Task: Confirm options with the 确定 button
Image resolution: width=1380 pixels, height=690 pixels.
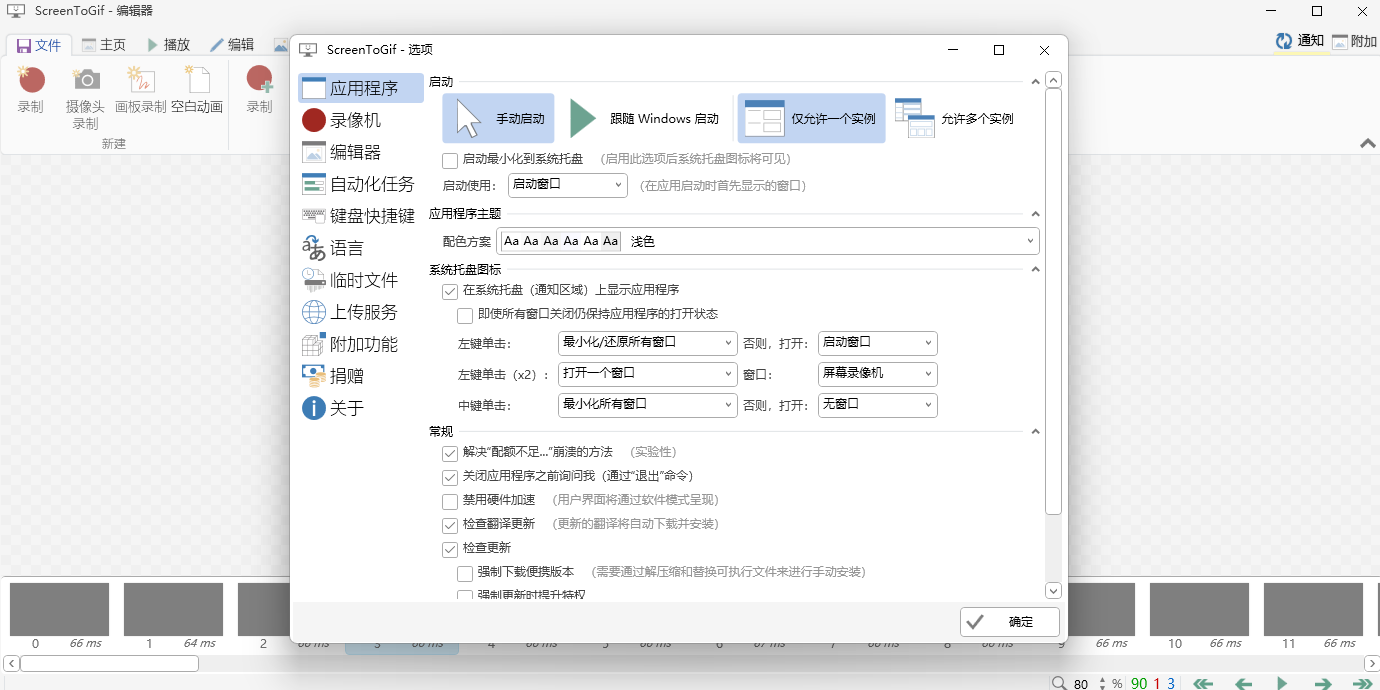Action: click(1010, 622)
